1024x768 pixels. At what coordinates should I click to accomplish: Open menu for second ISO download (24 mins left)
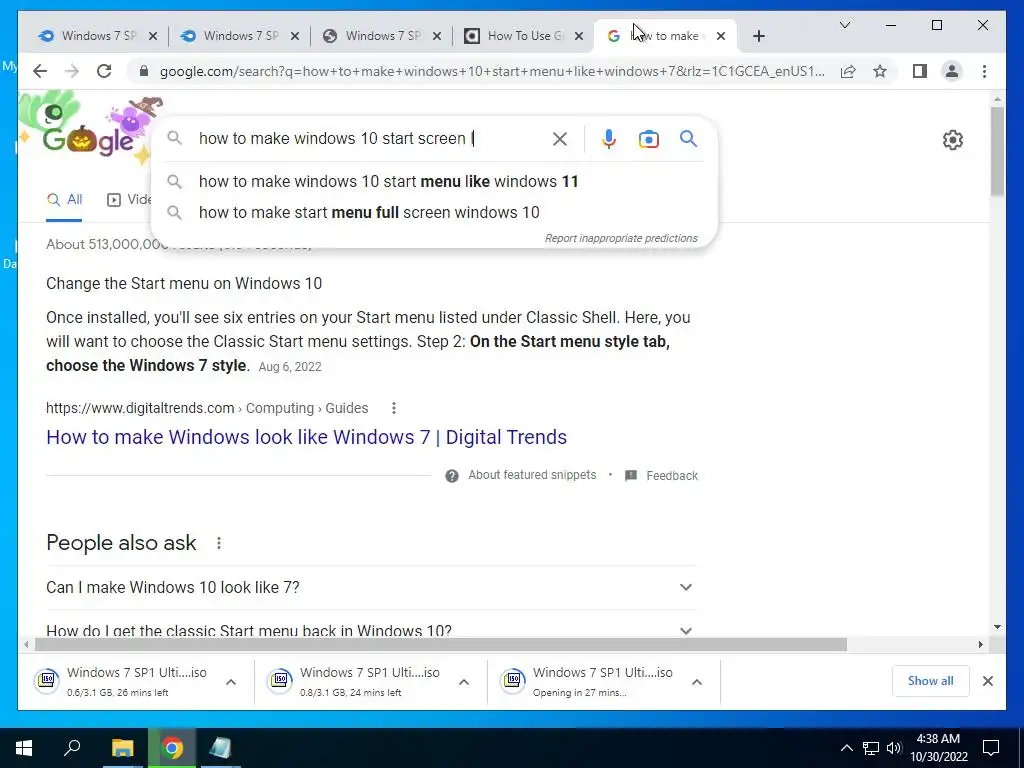point(464,682)
